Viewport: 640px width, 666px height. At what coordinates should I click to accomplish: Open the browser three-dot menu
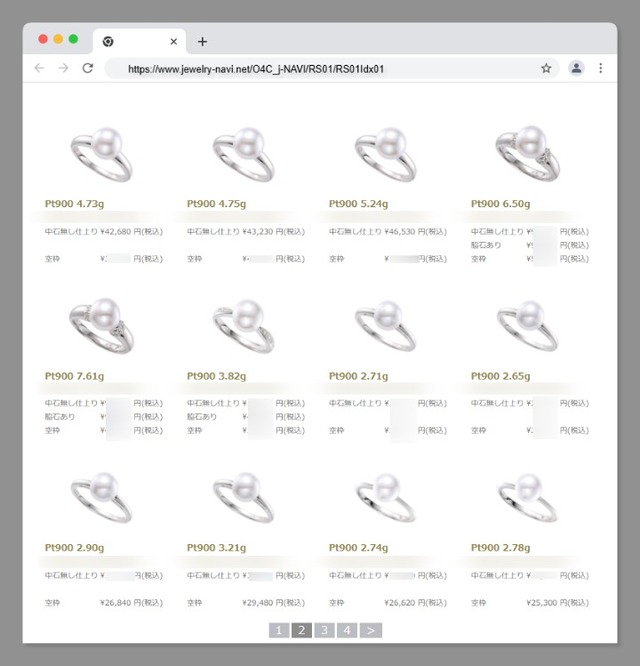pos(601,68)
